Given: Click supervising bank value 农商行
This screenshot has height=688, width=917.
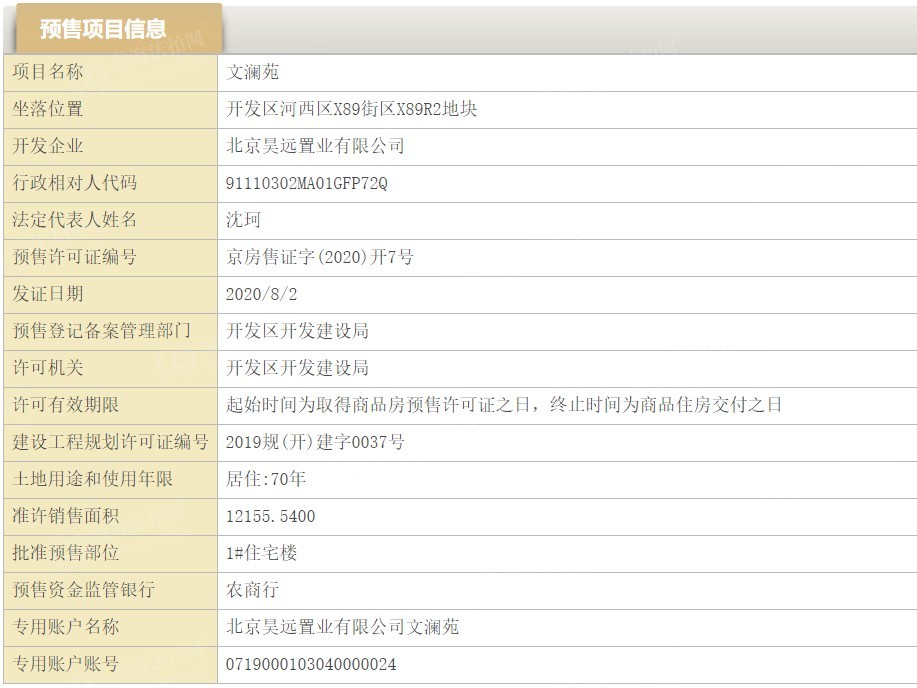Looking at the screenshot, I should [x=253, y=590].
